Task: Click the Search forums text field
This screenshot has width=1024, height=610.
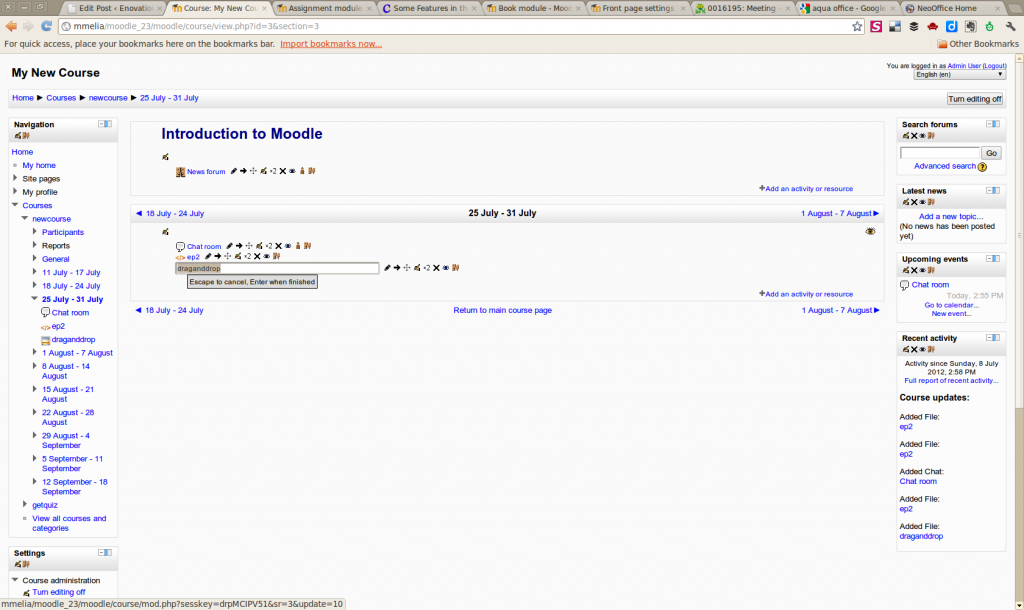Action: (x=940, y=153)
